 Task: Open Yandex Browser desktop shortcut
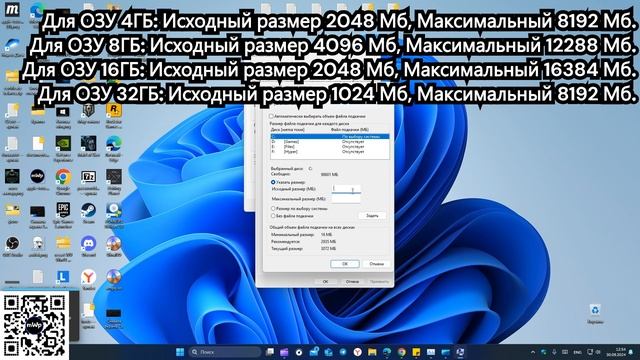pyautogui.click(x=89, y=277)
